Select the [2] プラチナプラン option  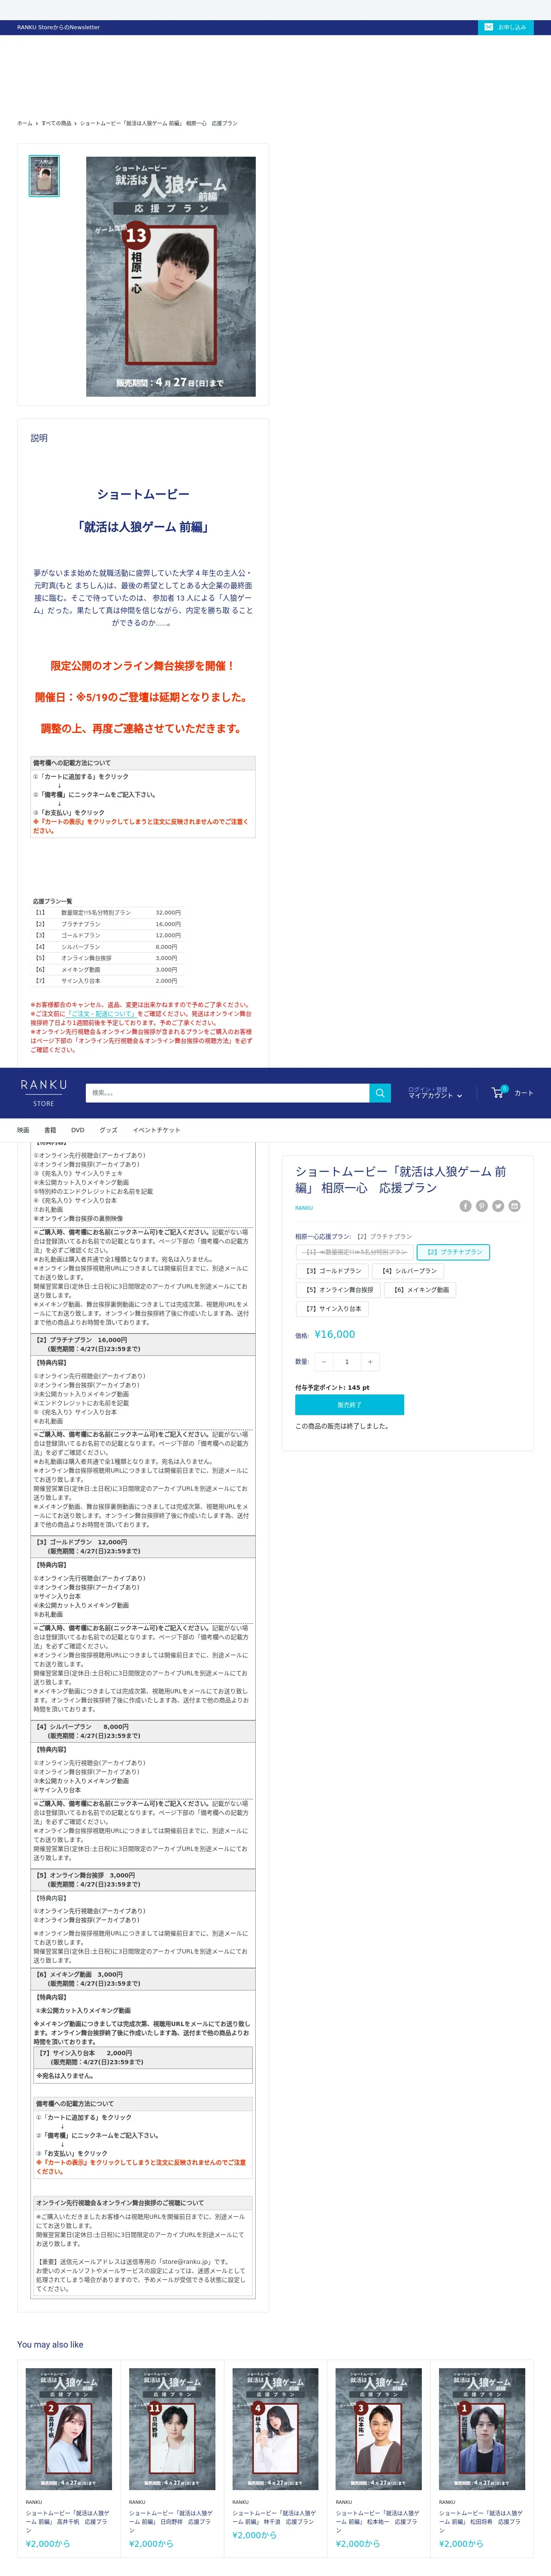453,1252
